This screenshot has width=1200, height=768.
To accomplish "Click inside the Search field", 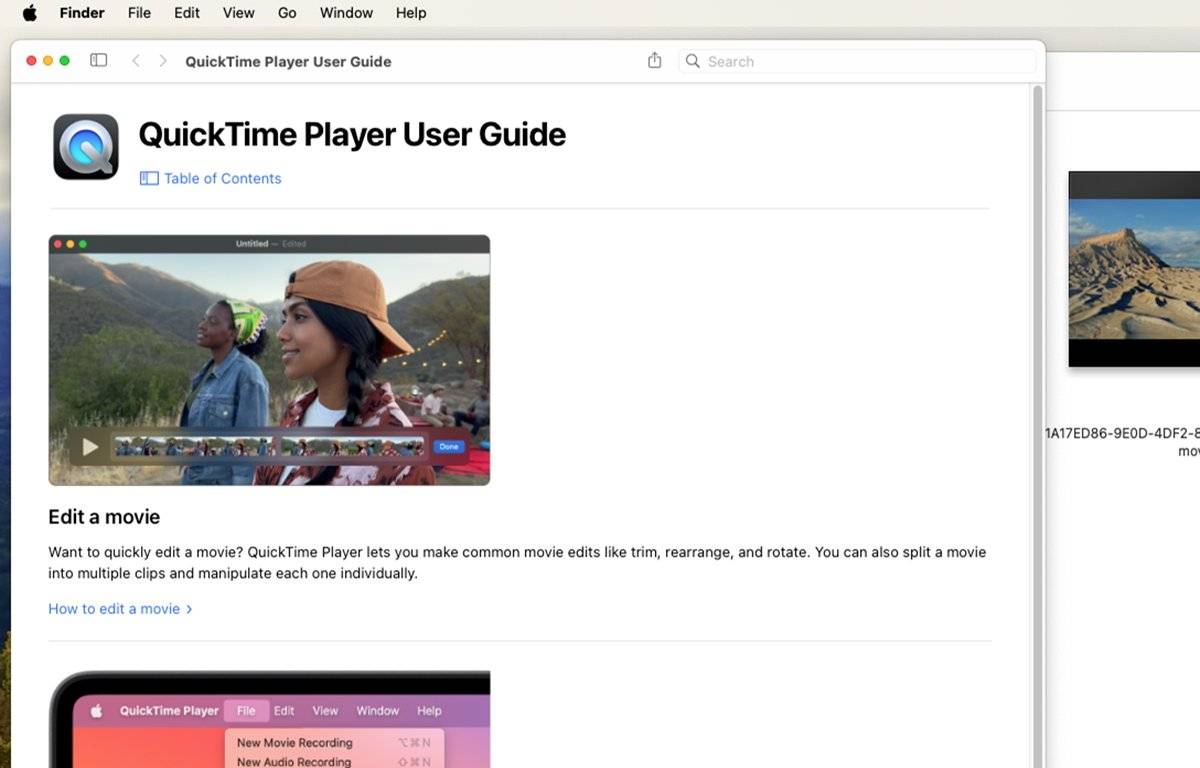I will tap(858, 61).
